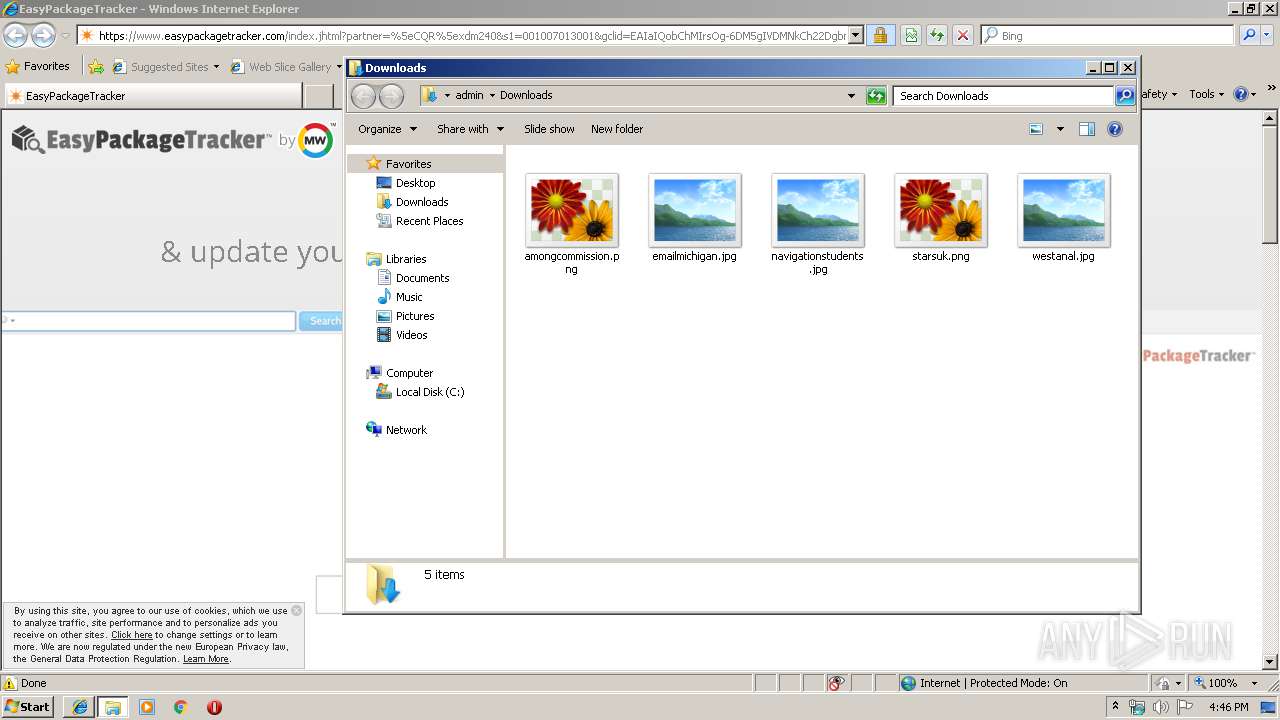Expand dropdown arrow after admin breadcrumb
Screen dimensions: 1280x720
492,96
